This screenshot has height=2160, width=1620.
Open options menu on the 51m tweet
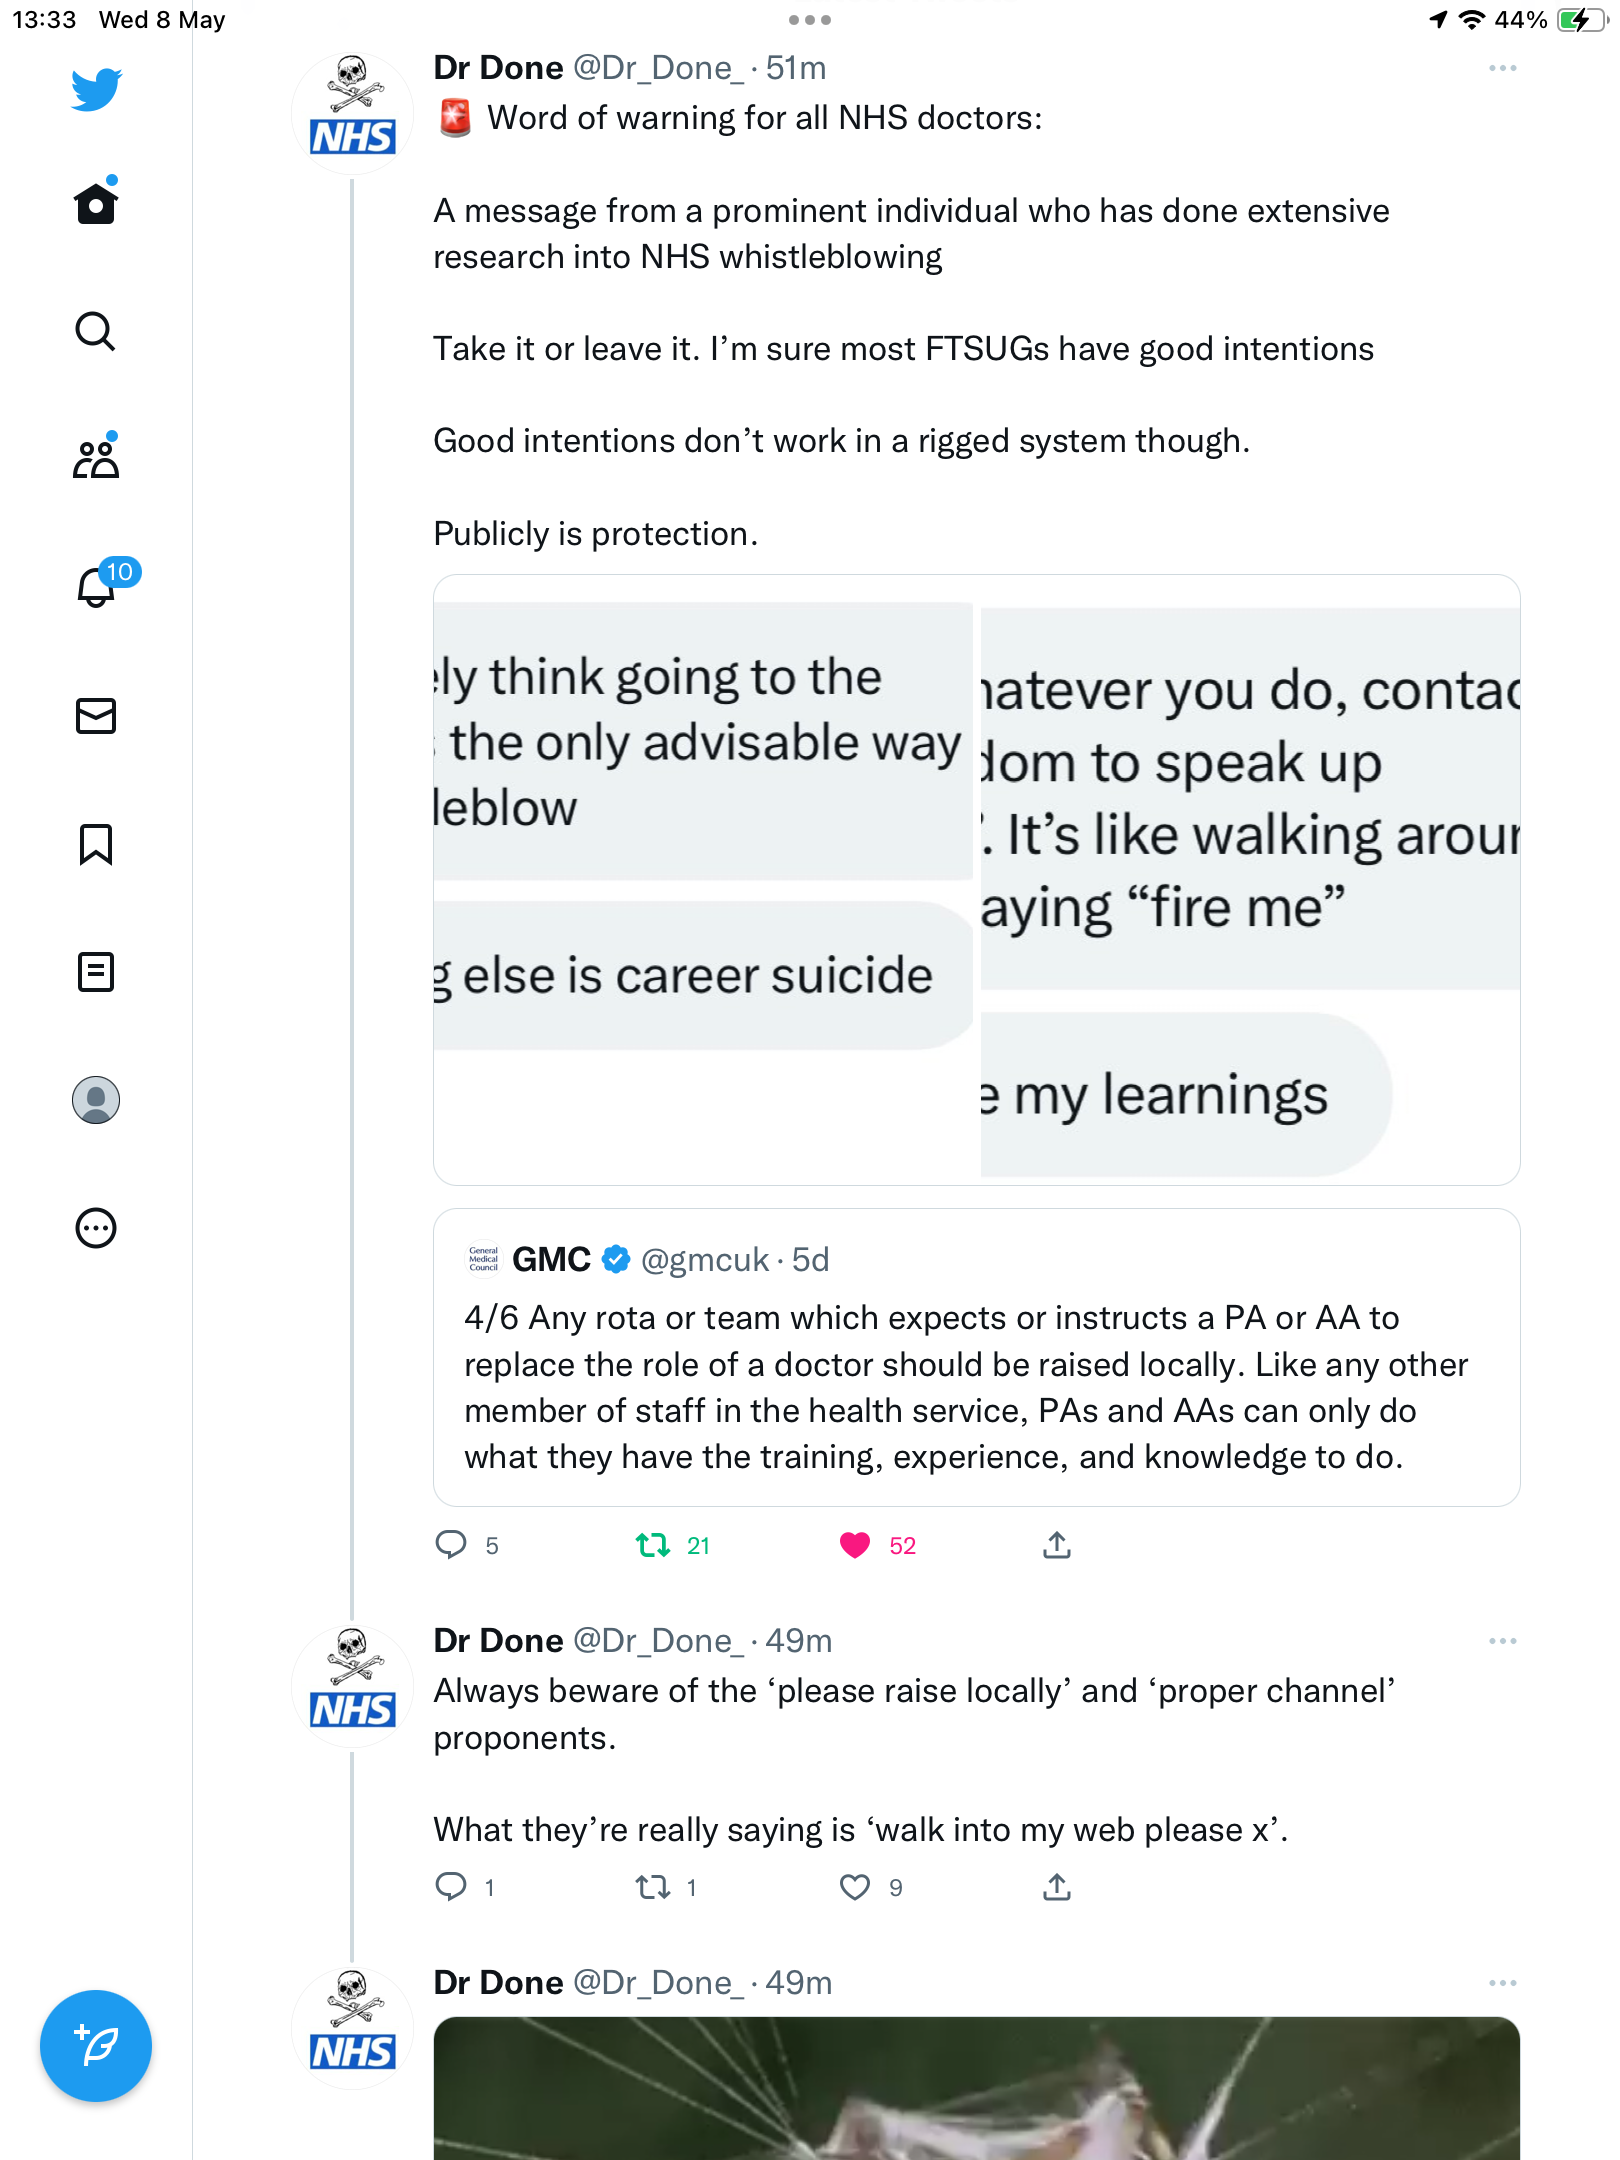[x=1502, y=68]
